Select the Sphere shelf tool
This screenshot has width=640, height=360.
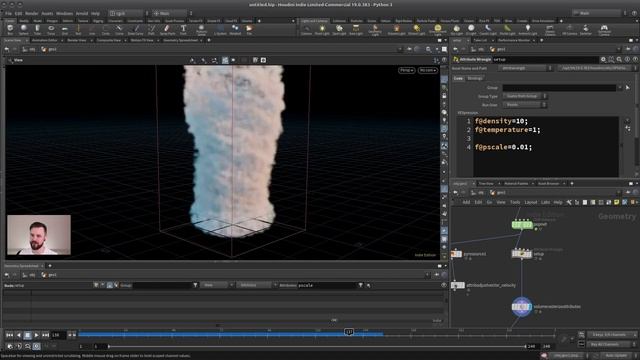24,29
